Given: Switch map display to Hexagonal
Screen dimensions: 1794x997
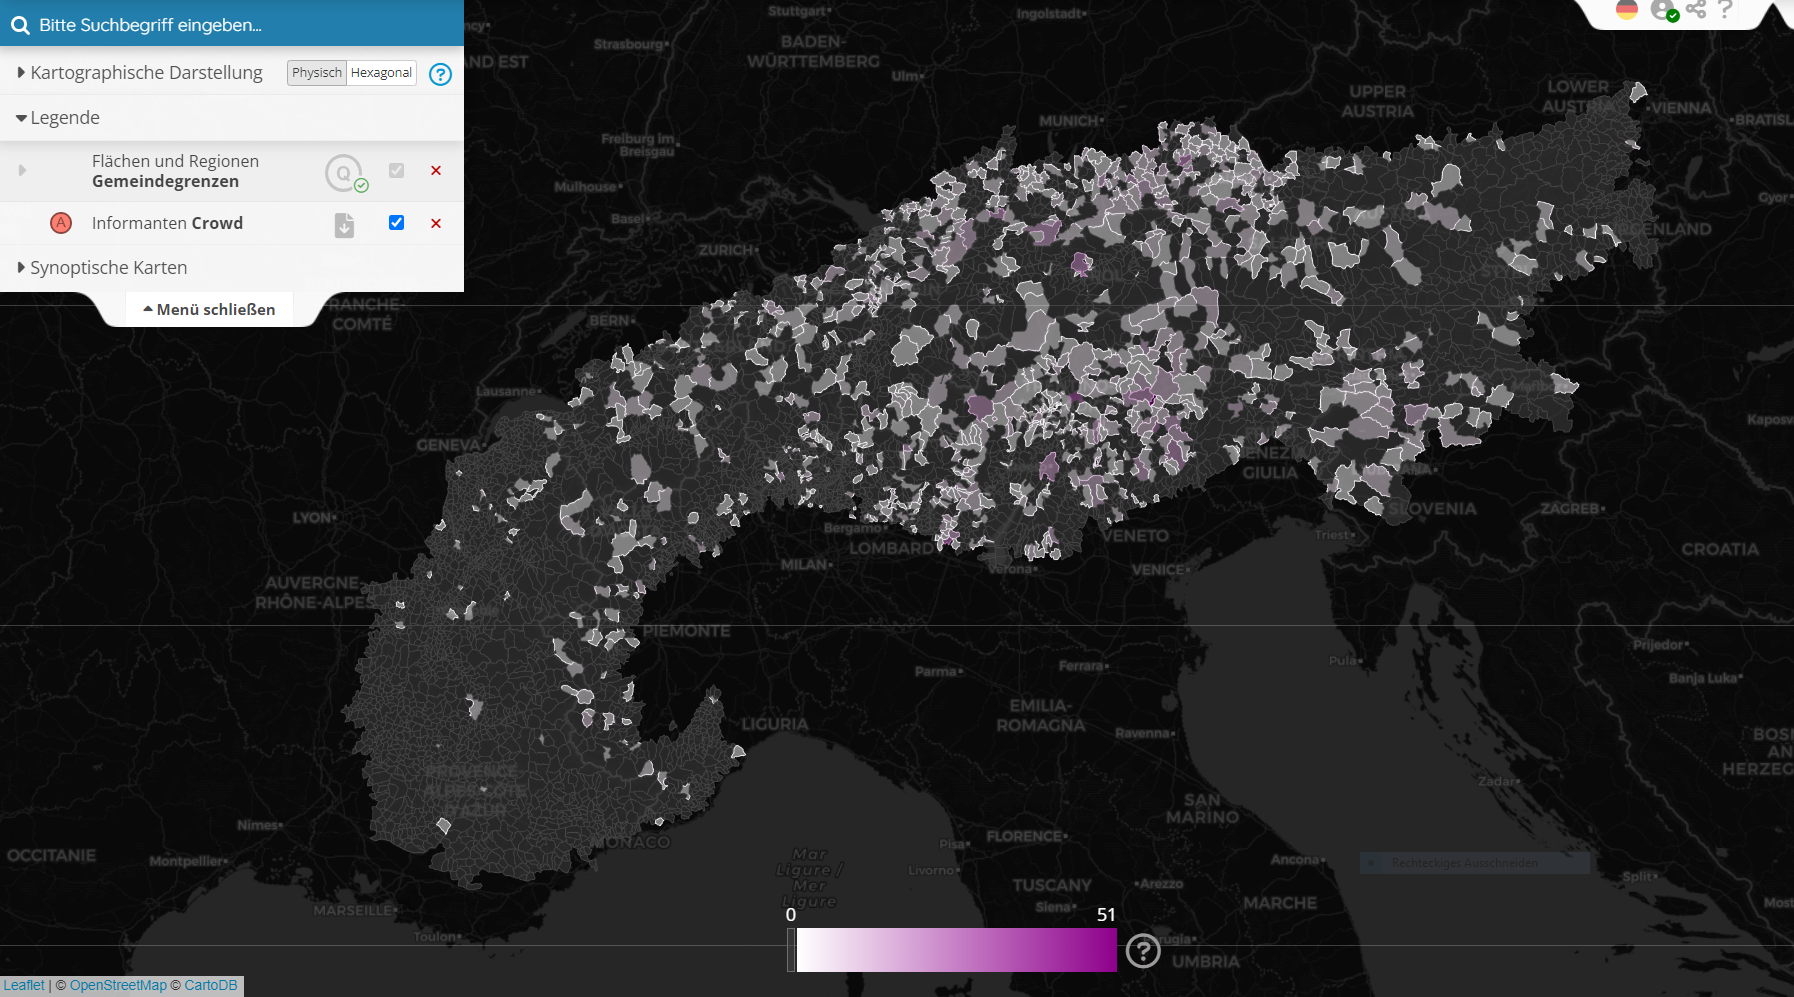Looking at the screenshot, I should click(381, 73).
